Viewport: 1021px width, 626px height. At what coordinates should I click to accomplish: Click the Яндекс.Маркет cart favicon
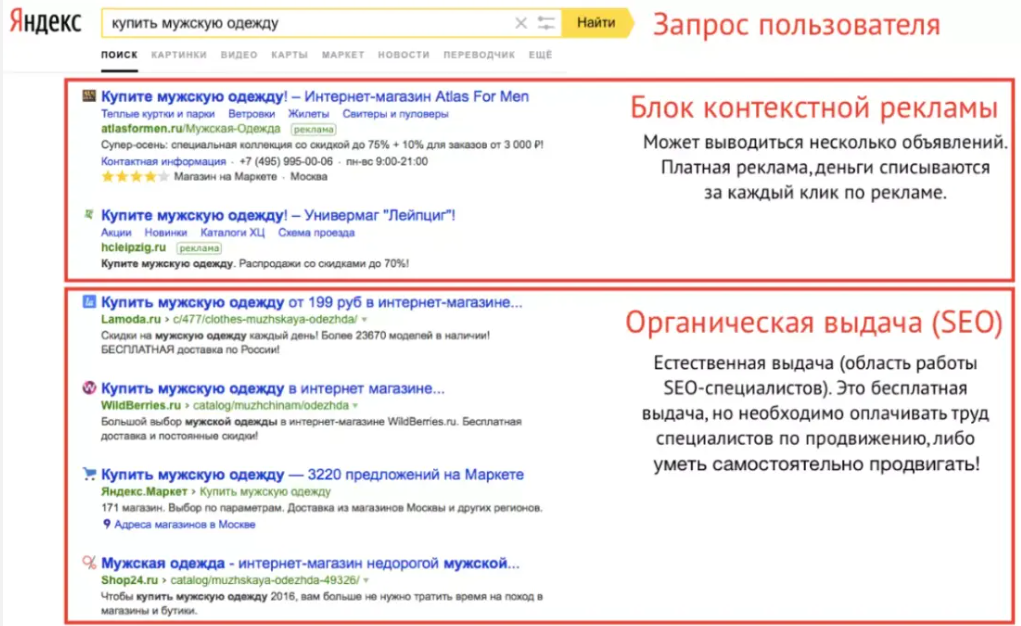(89, 474)
